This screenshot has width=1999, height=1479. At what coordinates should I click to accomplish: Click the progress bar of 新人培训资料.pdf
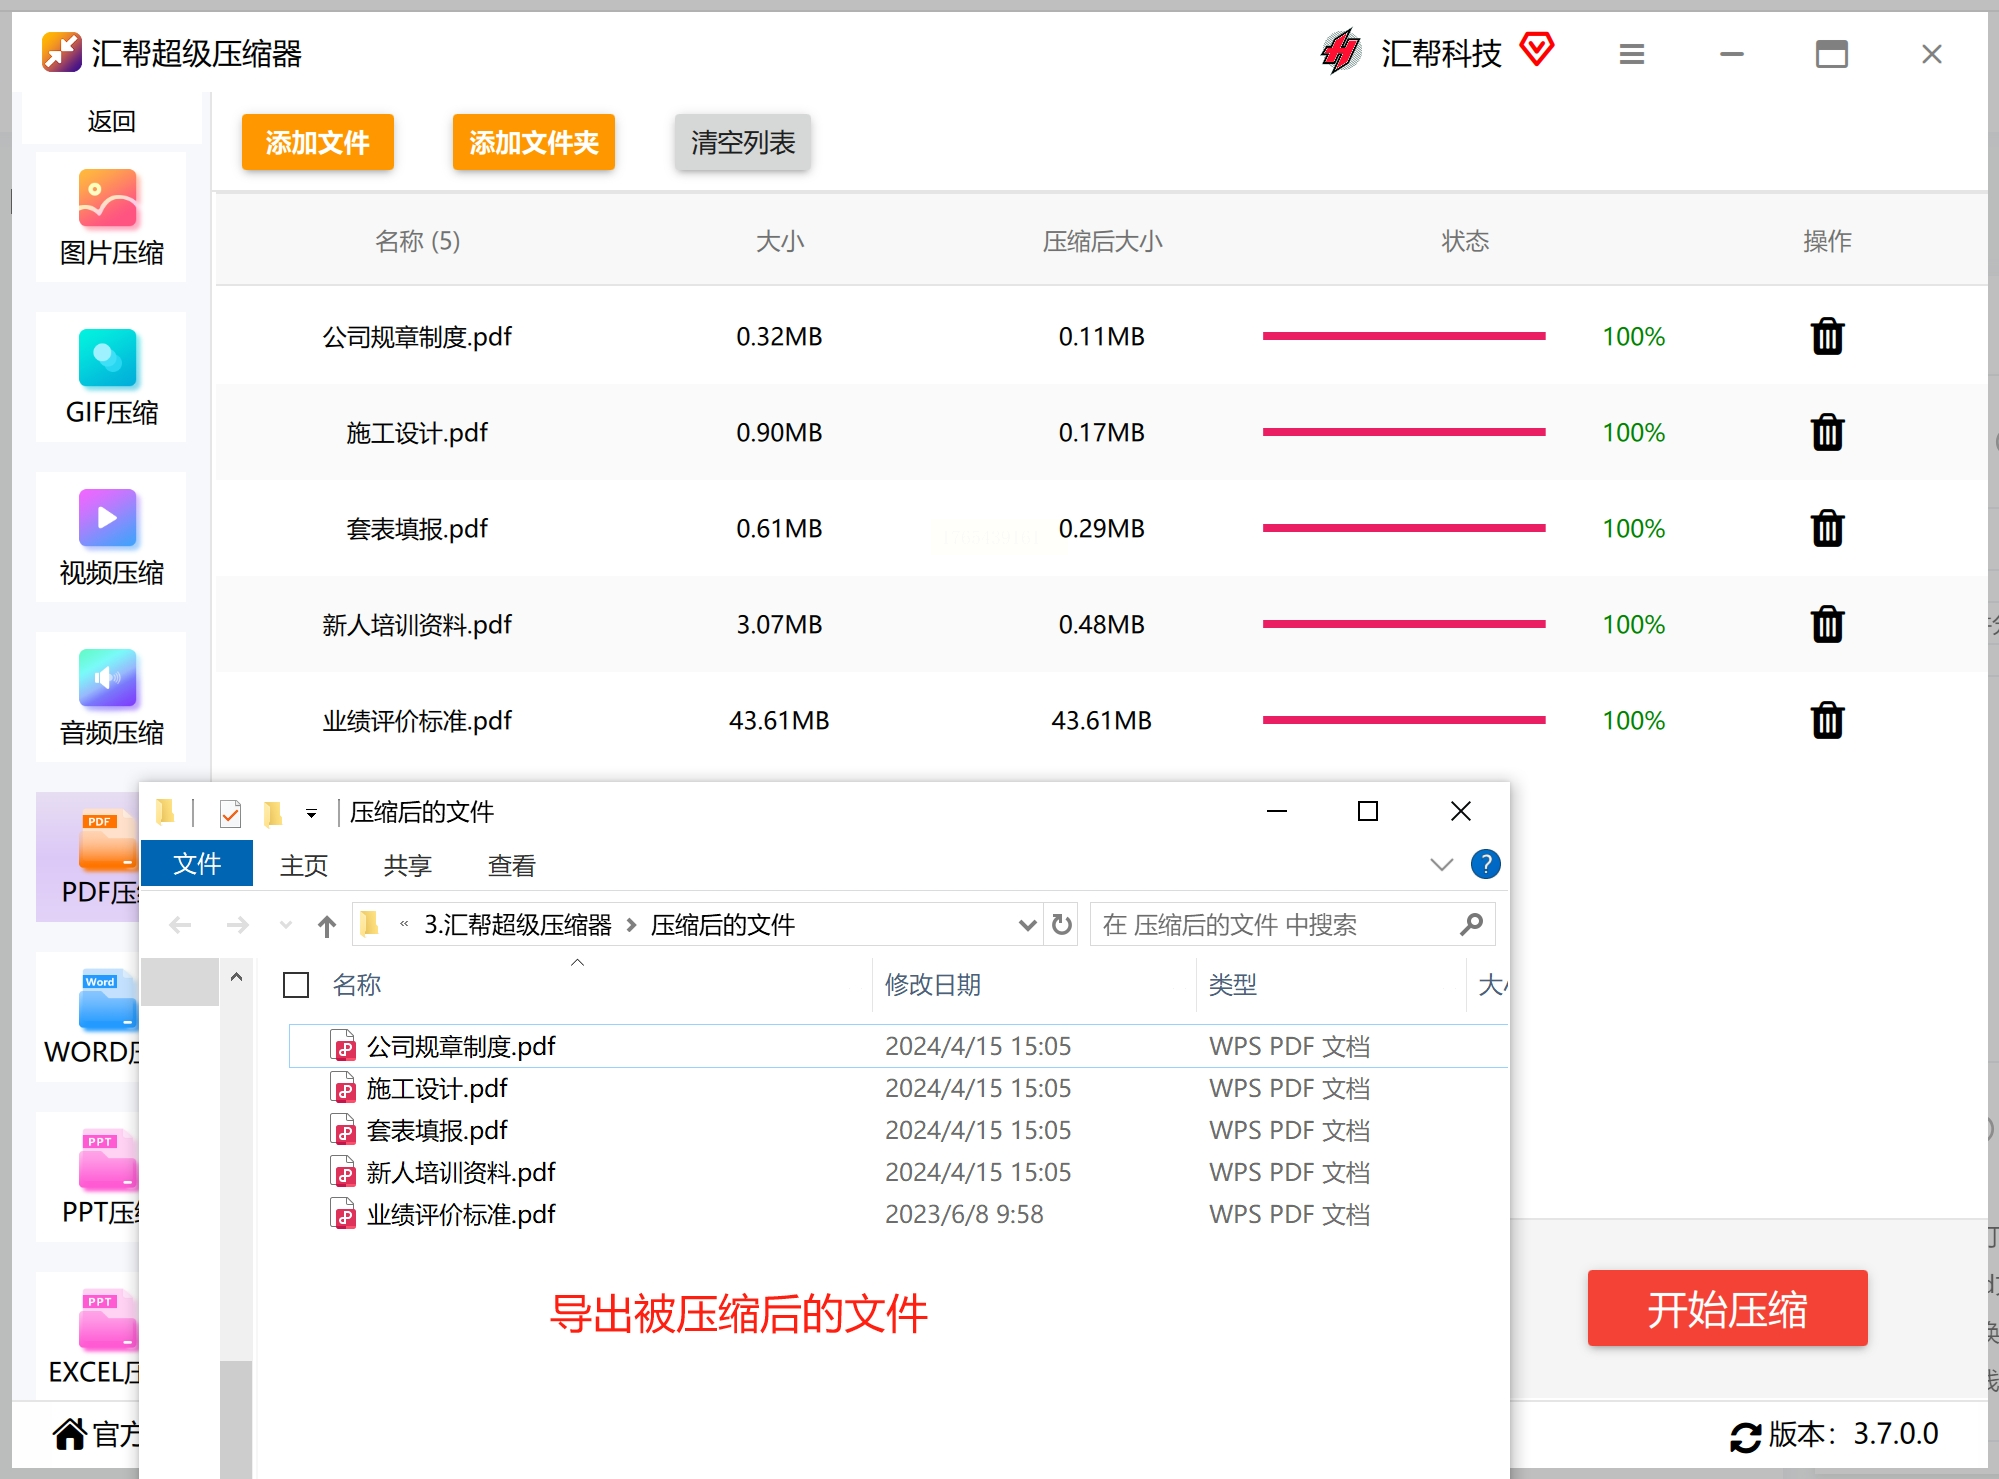tap(1403, 624)
